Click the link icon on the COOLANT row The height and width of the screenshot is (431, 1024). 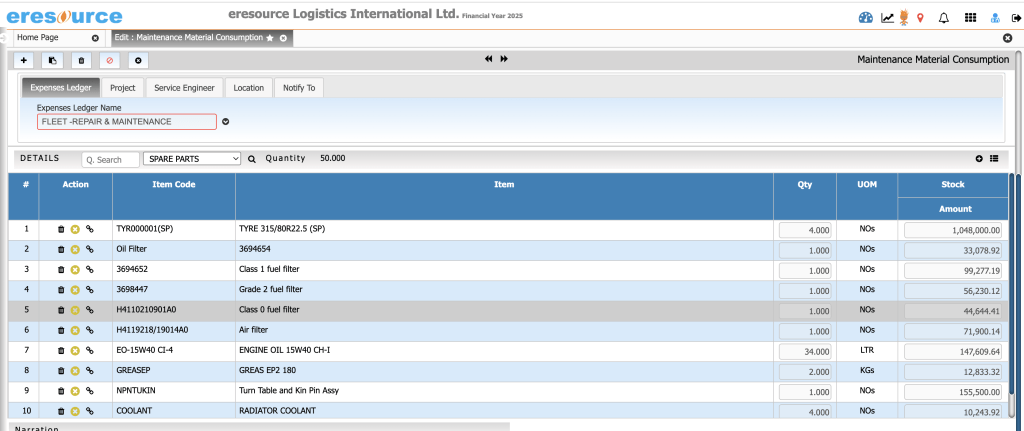(89, 411)
